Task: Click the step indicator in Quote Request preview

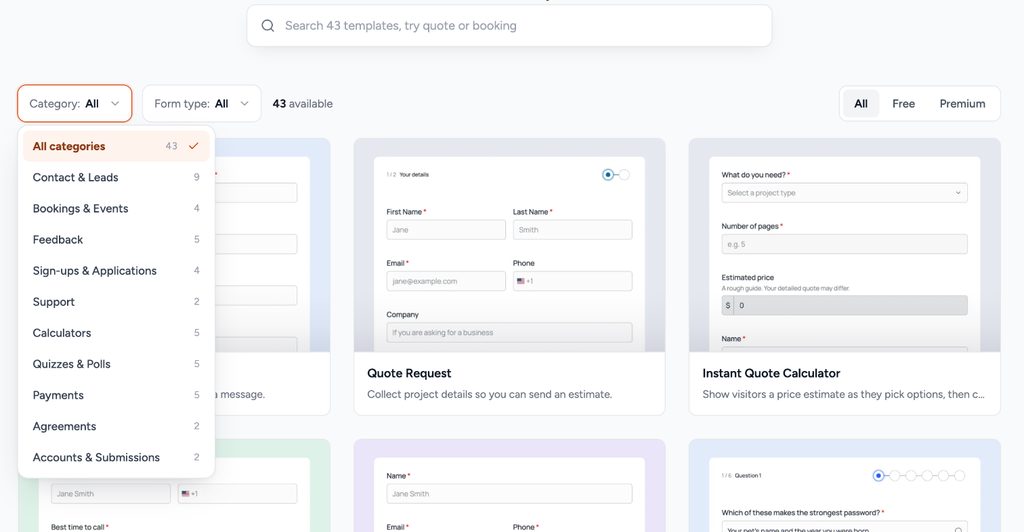Action: [616, 174]
